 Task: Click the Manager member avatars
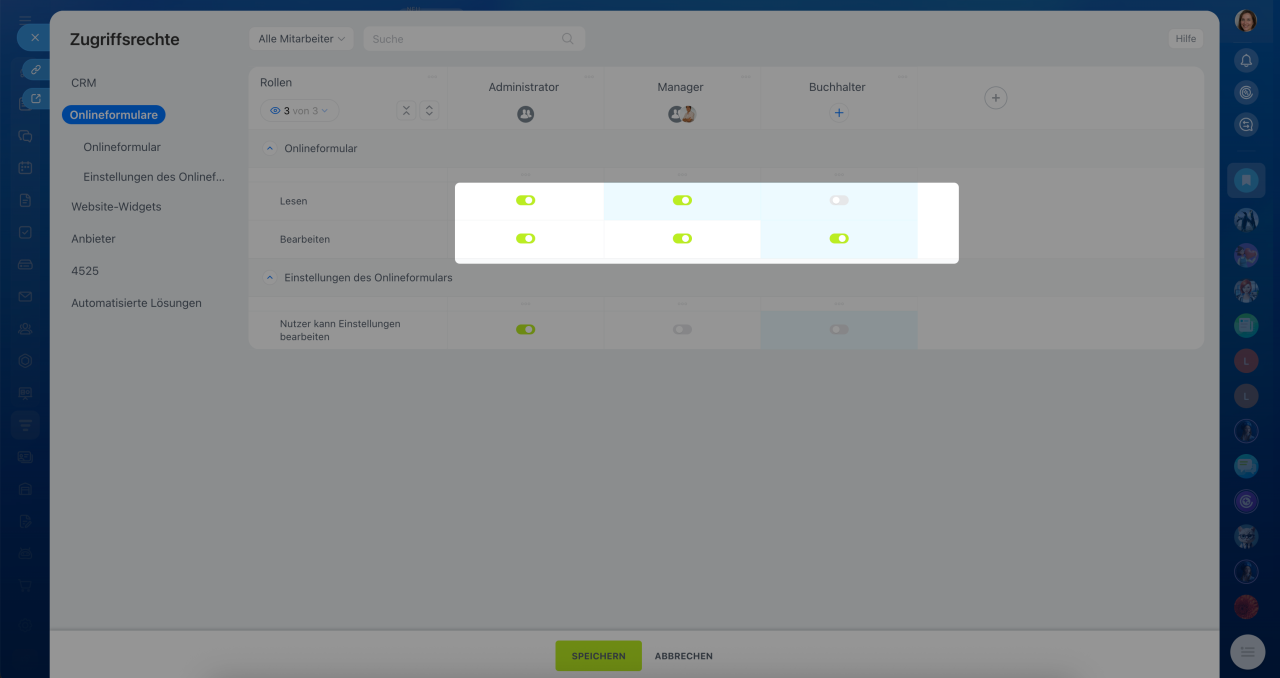click(x=682, y=114)
